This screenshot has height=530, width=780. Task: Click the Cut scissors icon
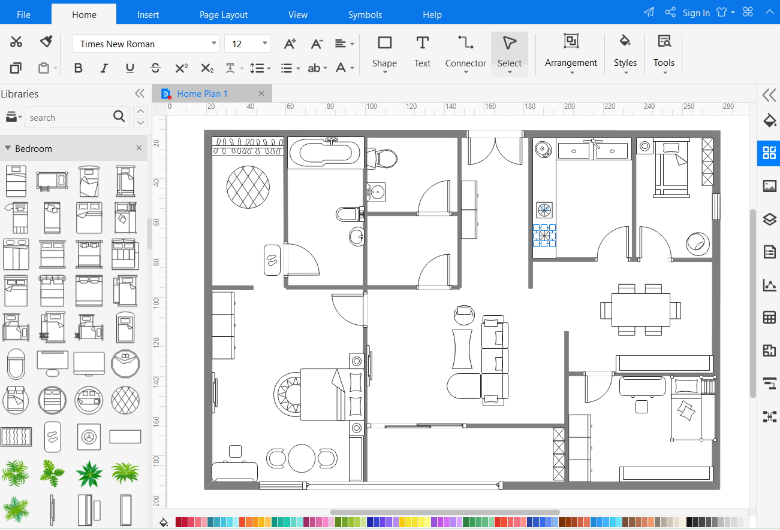pos(16,42)
